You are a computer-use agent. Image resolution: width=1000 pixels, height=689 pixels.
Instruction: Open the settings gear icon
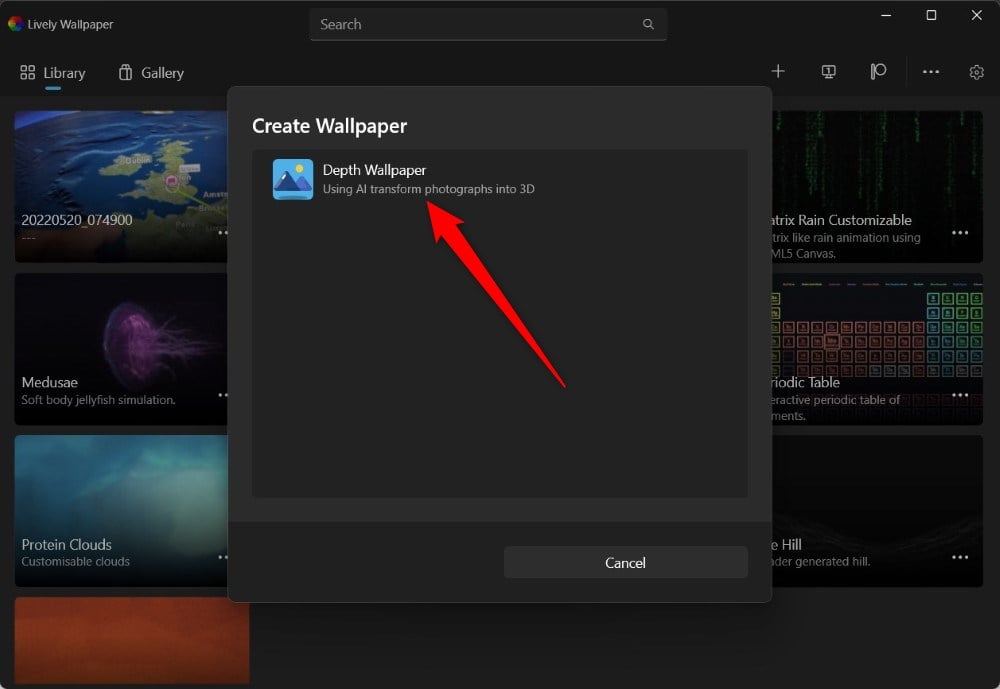(x=976, y=72)
